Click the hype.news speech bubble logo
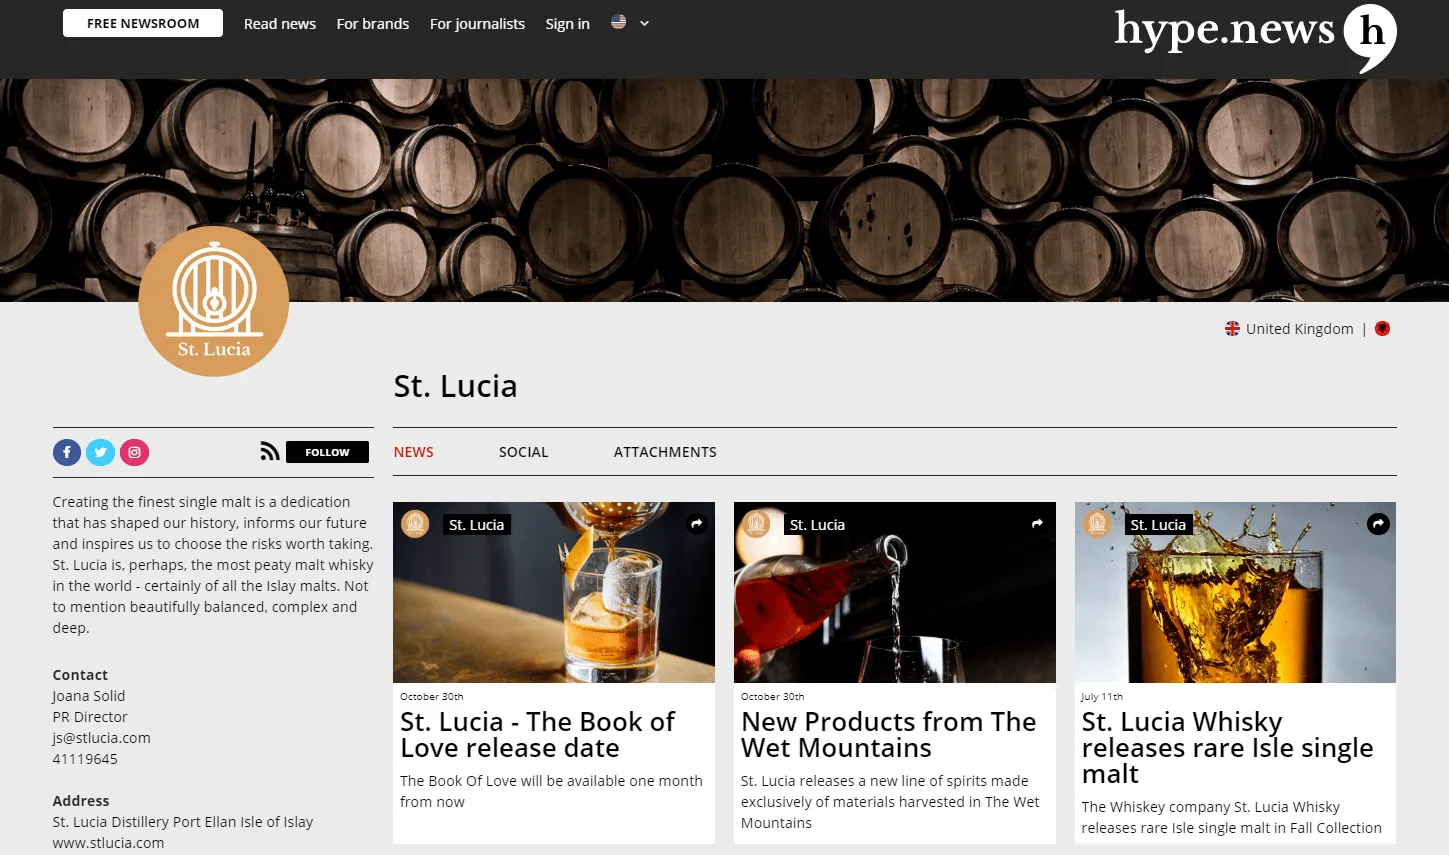 (x=1370, y=38)
